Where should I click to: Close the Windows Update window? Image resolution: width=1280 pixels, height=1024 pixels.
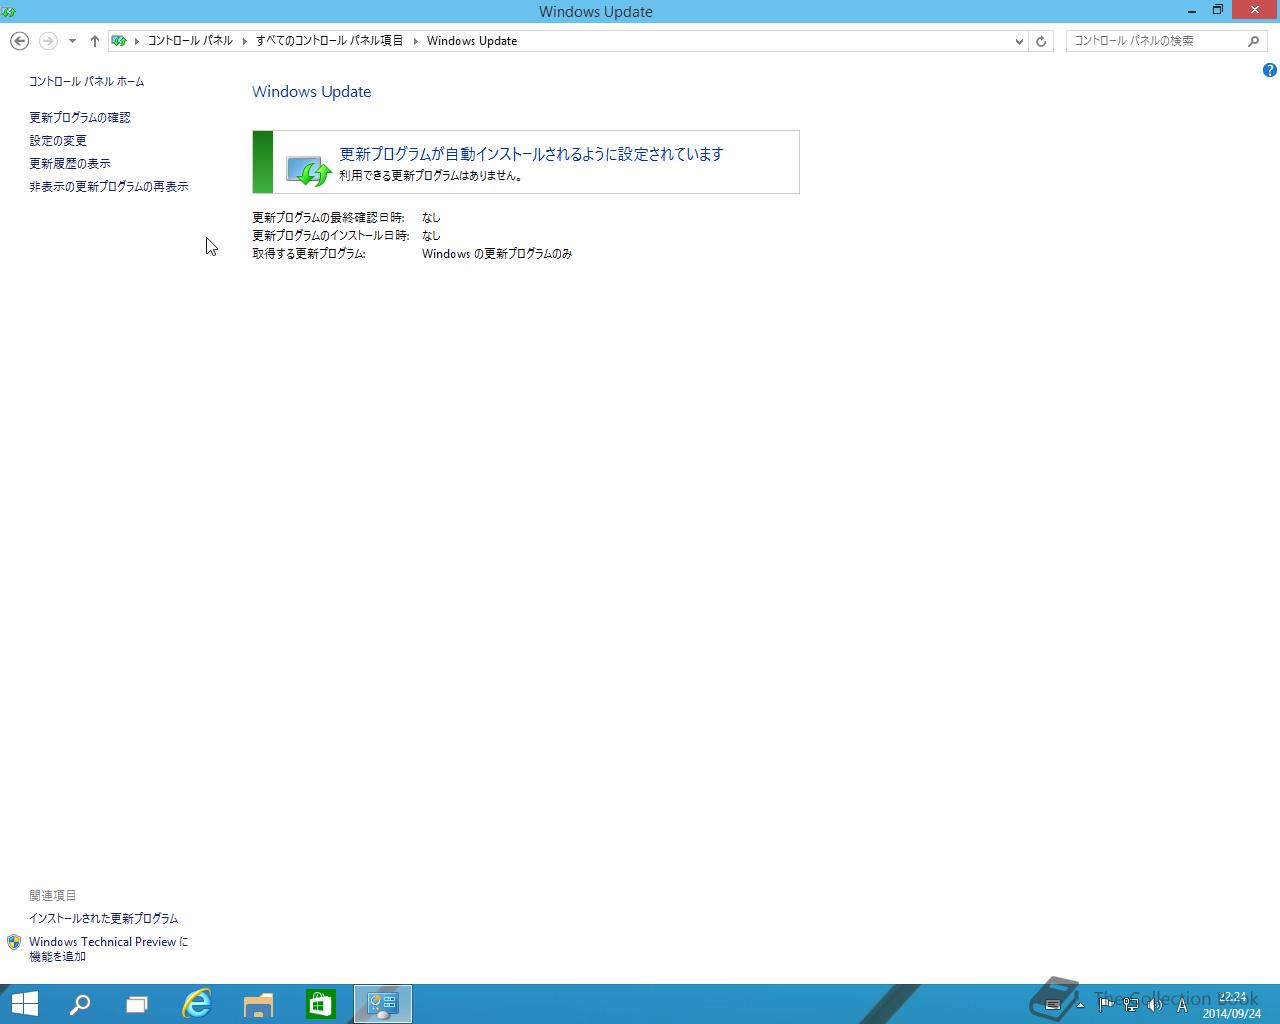click(x=1255, y=11)
